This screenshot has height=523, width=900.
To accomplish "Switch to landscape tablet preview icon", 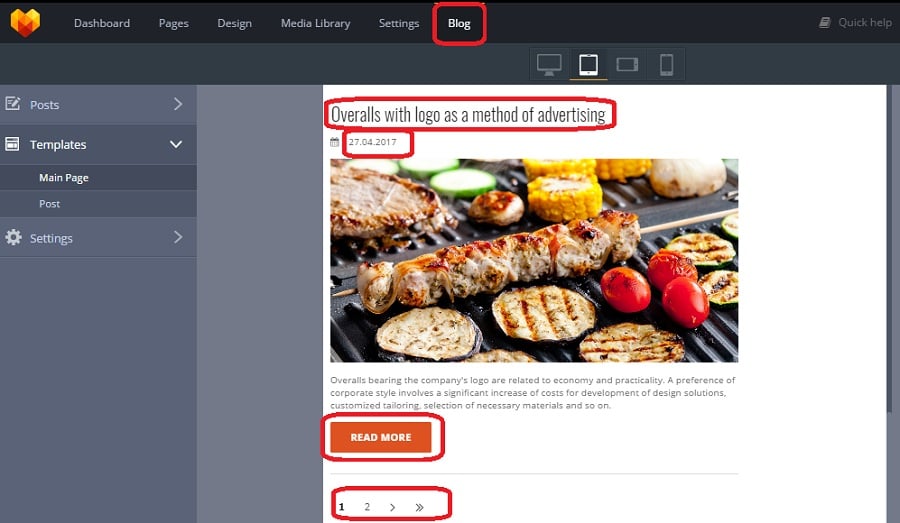I will click(x=627, y=64).
